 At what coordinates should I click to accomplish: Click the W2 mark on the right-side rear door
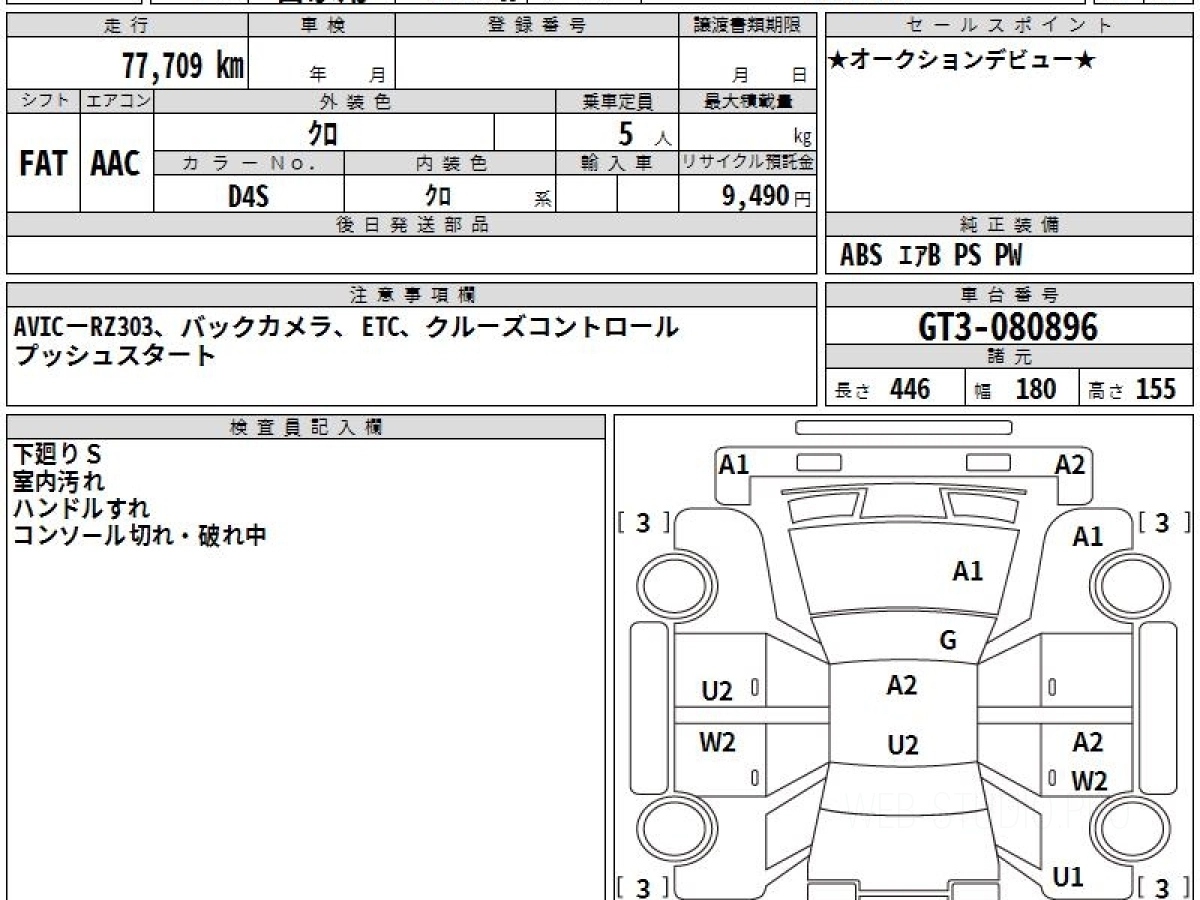[1089, 781]
